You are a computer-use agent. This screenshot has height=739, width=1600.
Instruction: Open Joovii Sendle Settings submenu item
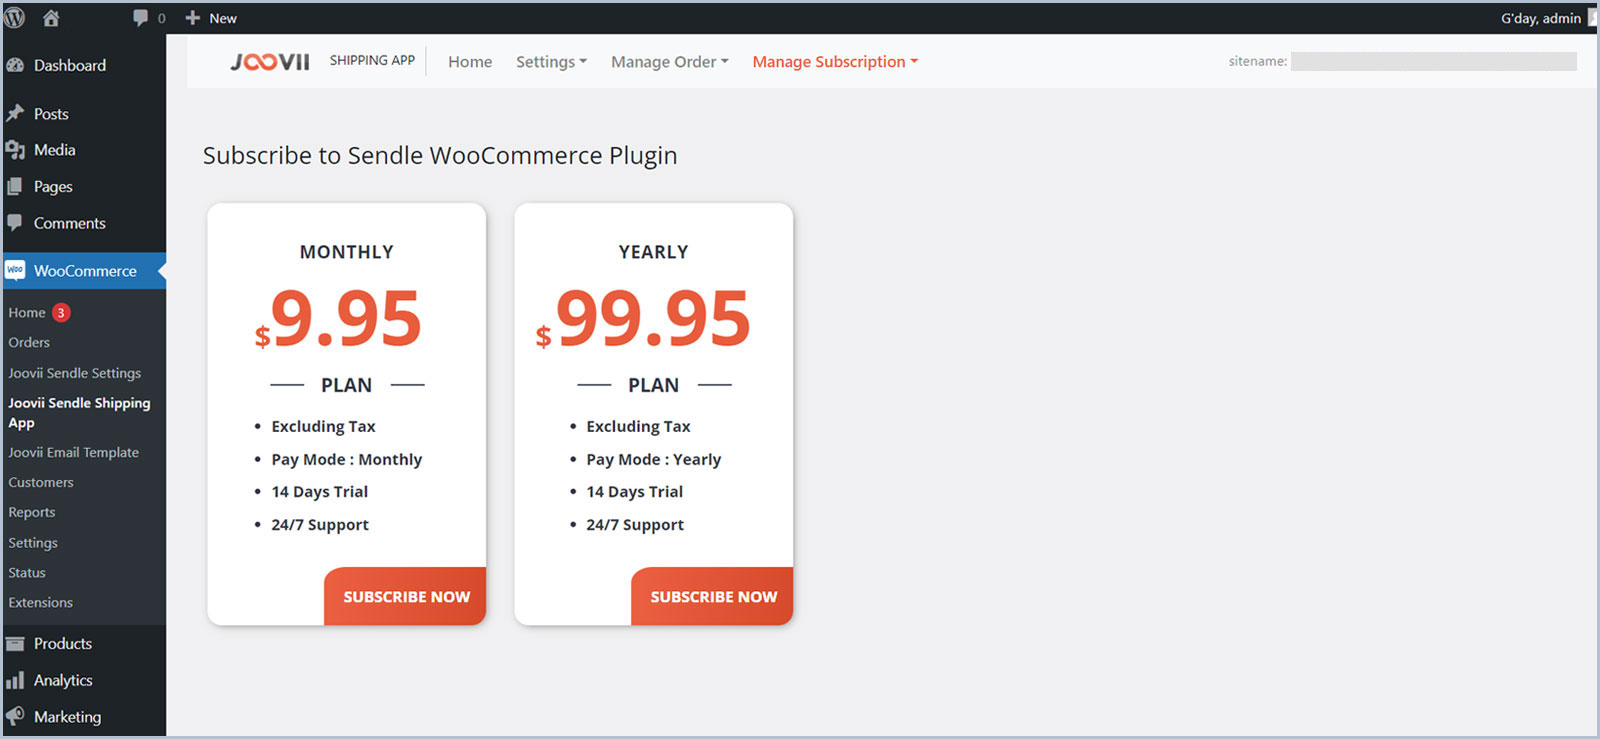tap(75, 373)
